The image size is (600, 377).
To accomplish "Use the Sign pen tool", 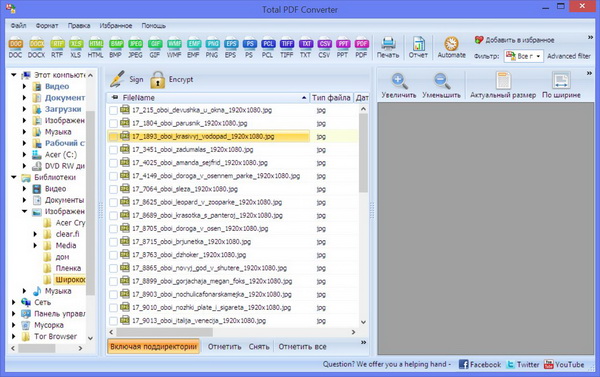I will click(126, 79).
